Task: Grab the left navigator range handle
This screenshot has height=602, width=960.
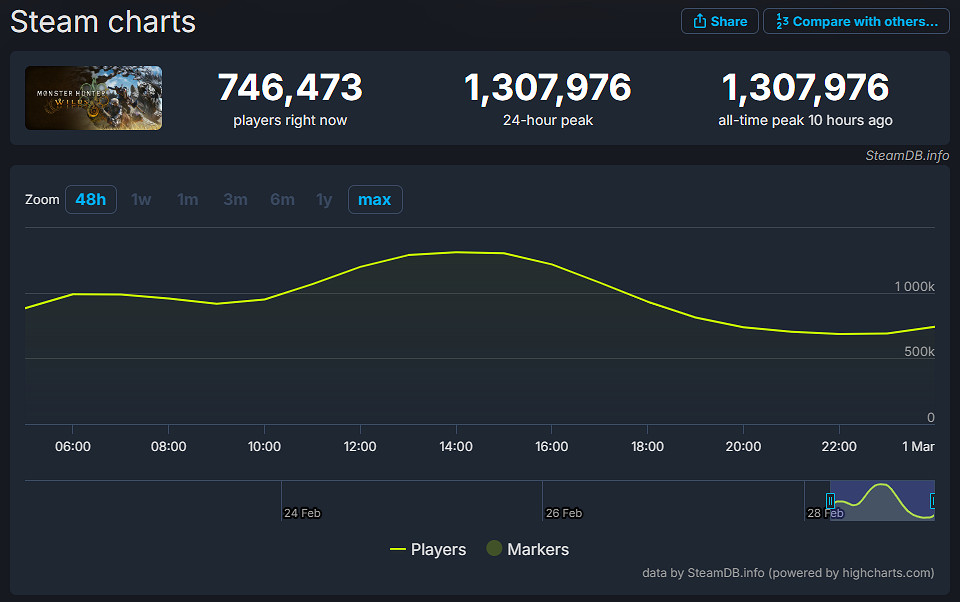Action: point(830,500)
